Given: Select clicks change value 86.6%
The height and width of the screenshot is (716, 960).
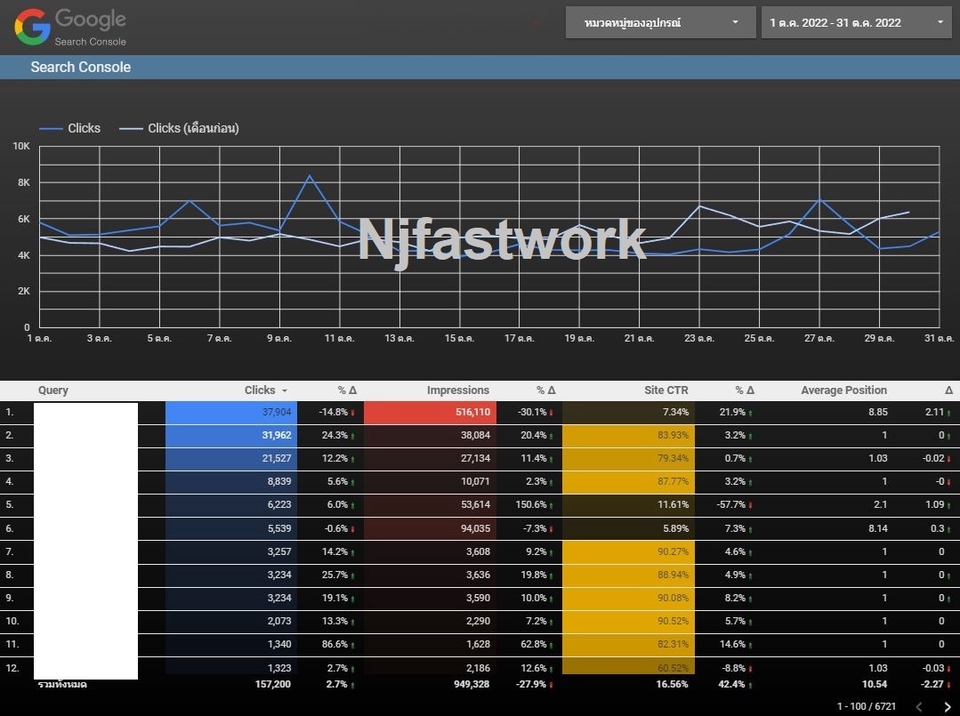Looking at the screenshot, I should coord(335,644).
